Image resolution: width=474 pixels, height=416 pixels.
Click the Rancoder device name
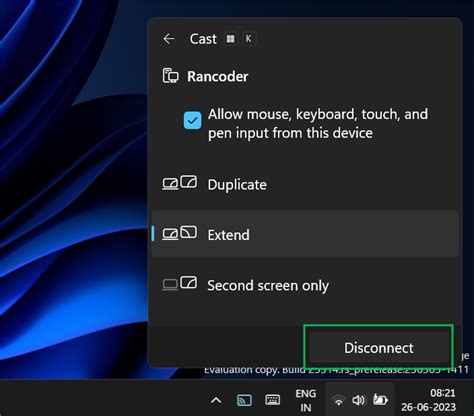click(x=218, y=76)
